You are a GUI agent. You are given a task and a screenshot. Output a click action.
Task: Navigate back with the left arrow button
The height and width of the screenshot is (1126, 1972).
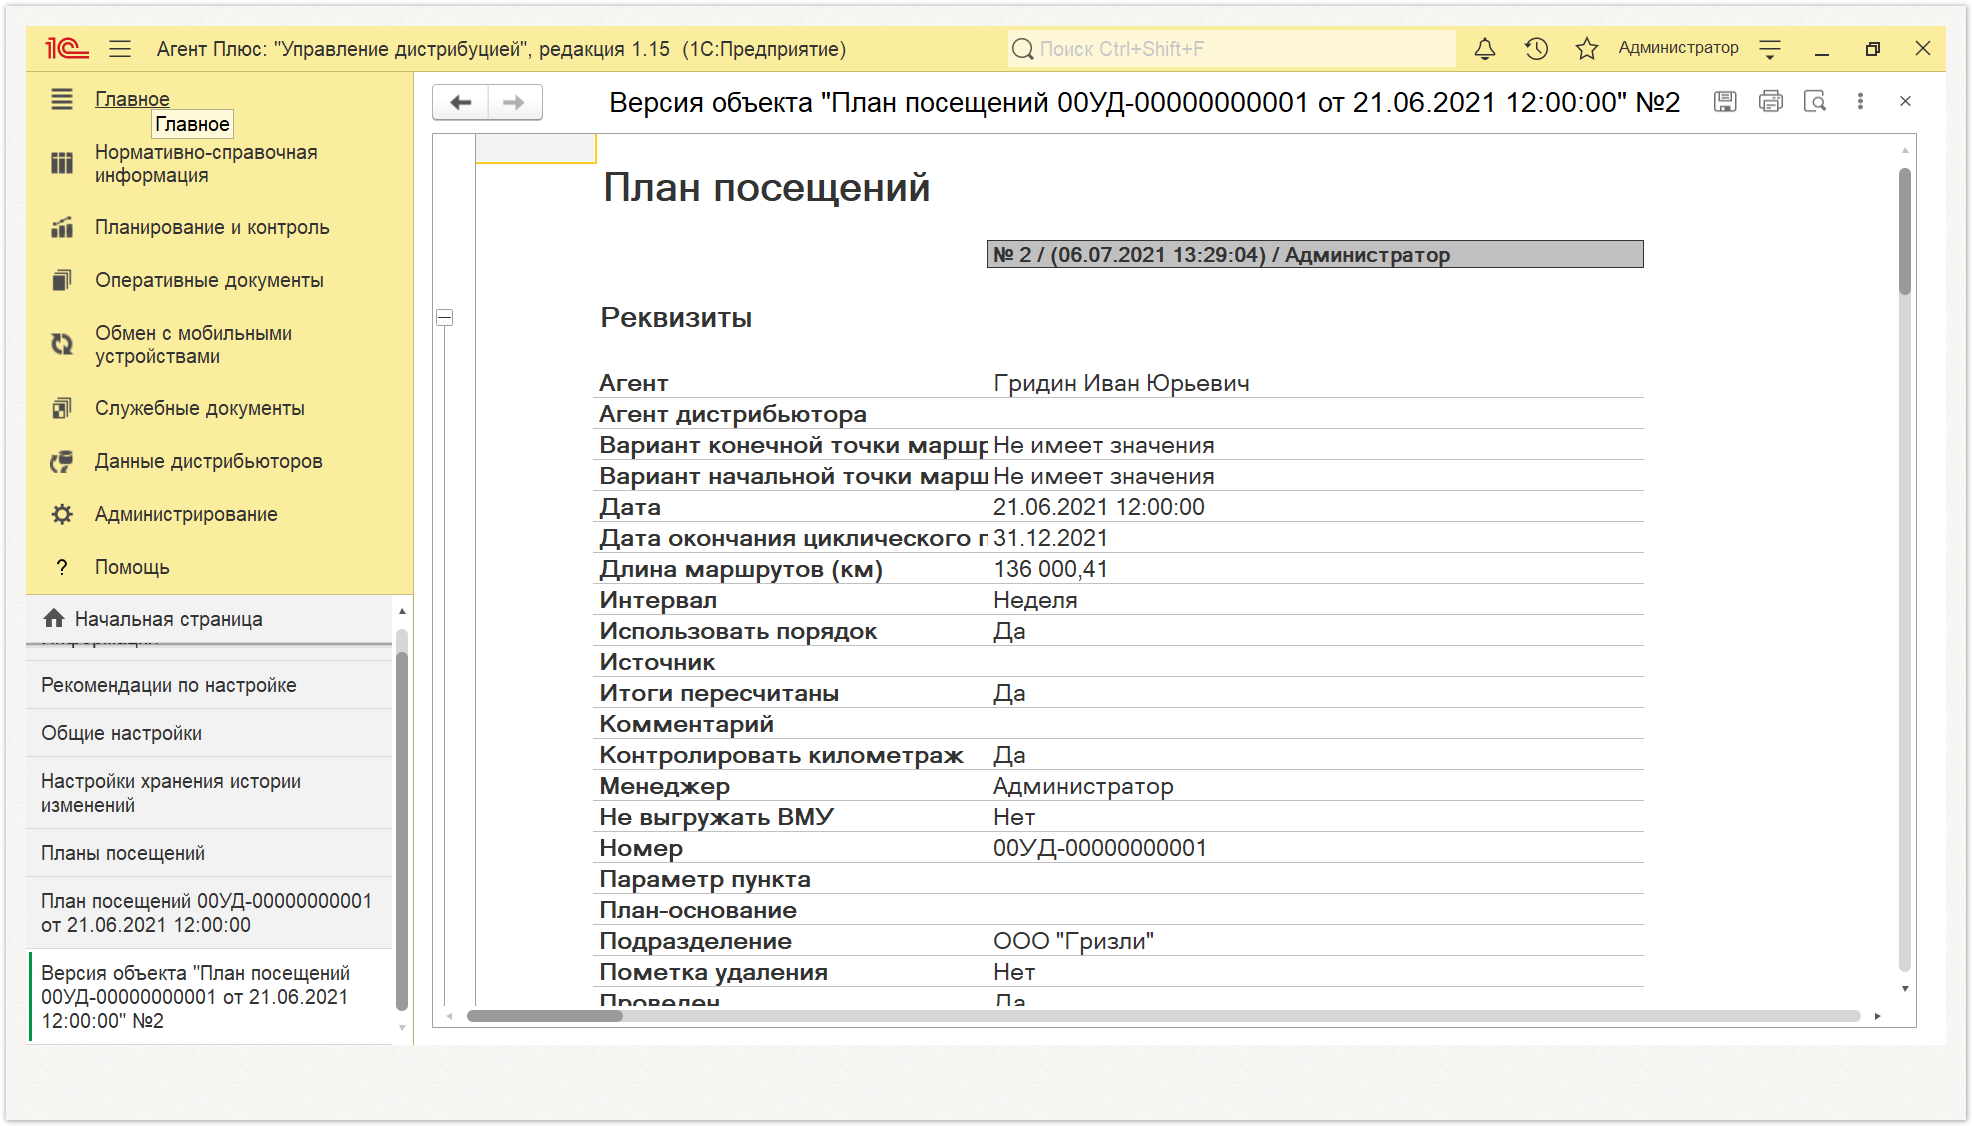[460, 102]
